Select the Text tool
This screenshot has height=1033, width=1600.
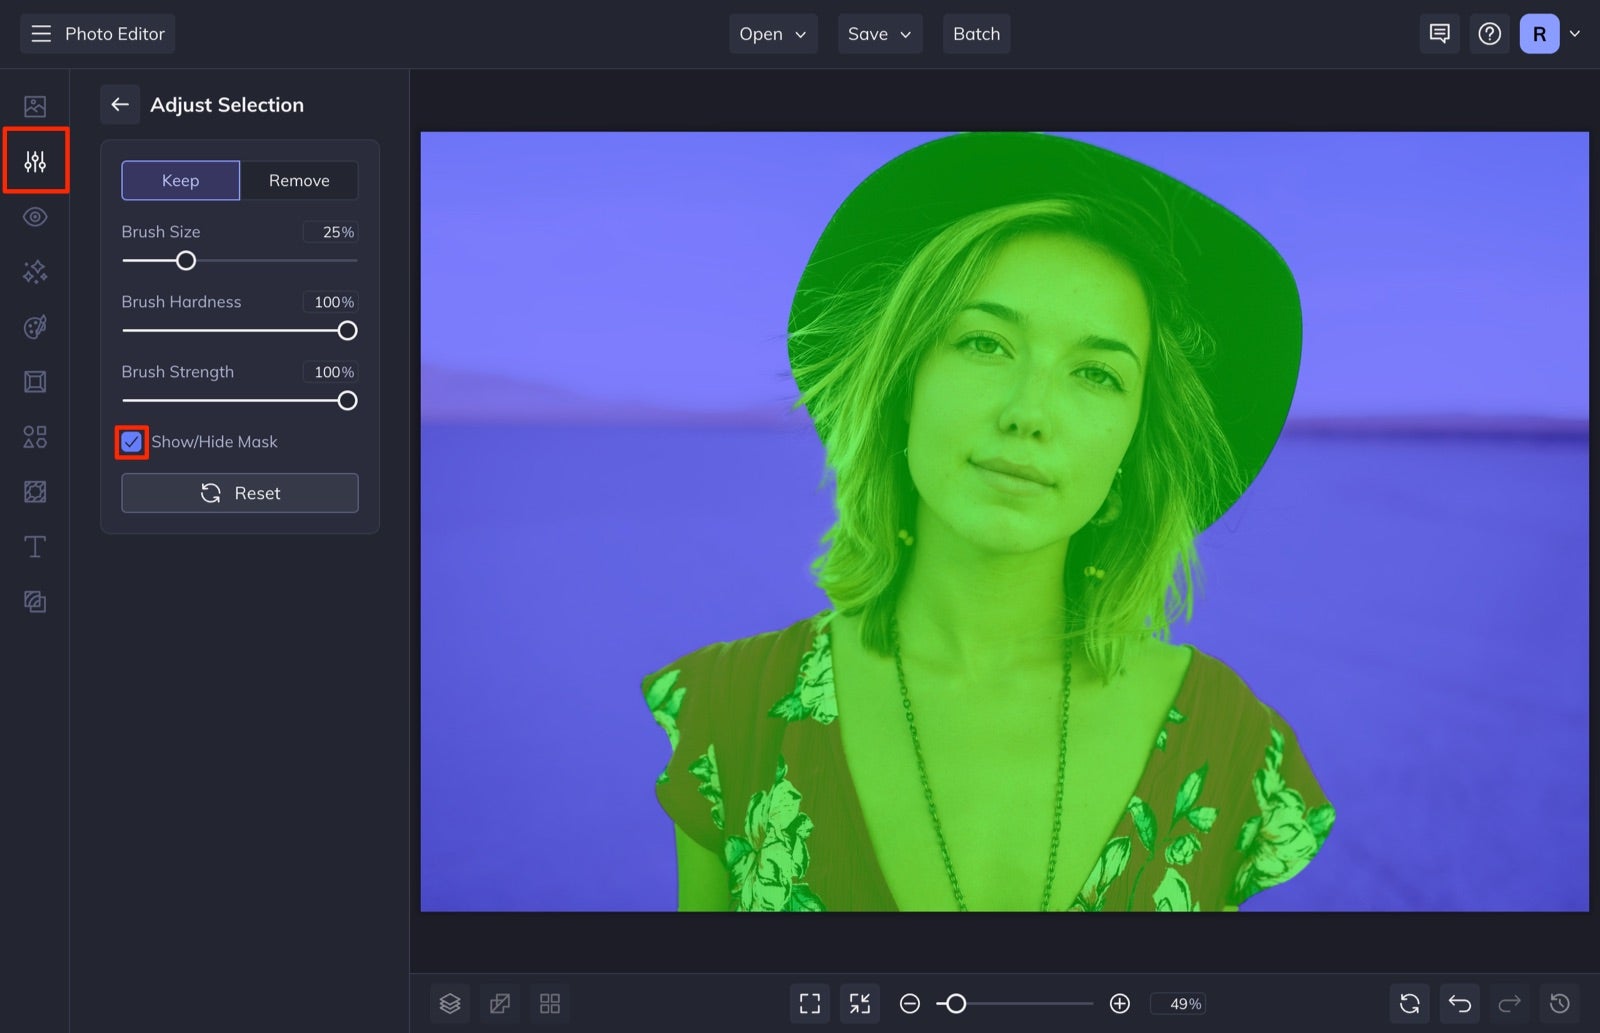(x=35, y=546)
